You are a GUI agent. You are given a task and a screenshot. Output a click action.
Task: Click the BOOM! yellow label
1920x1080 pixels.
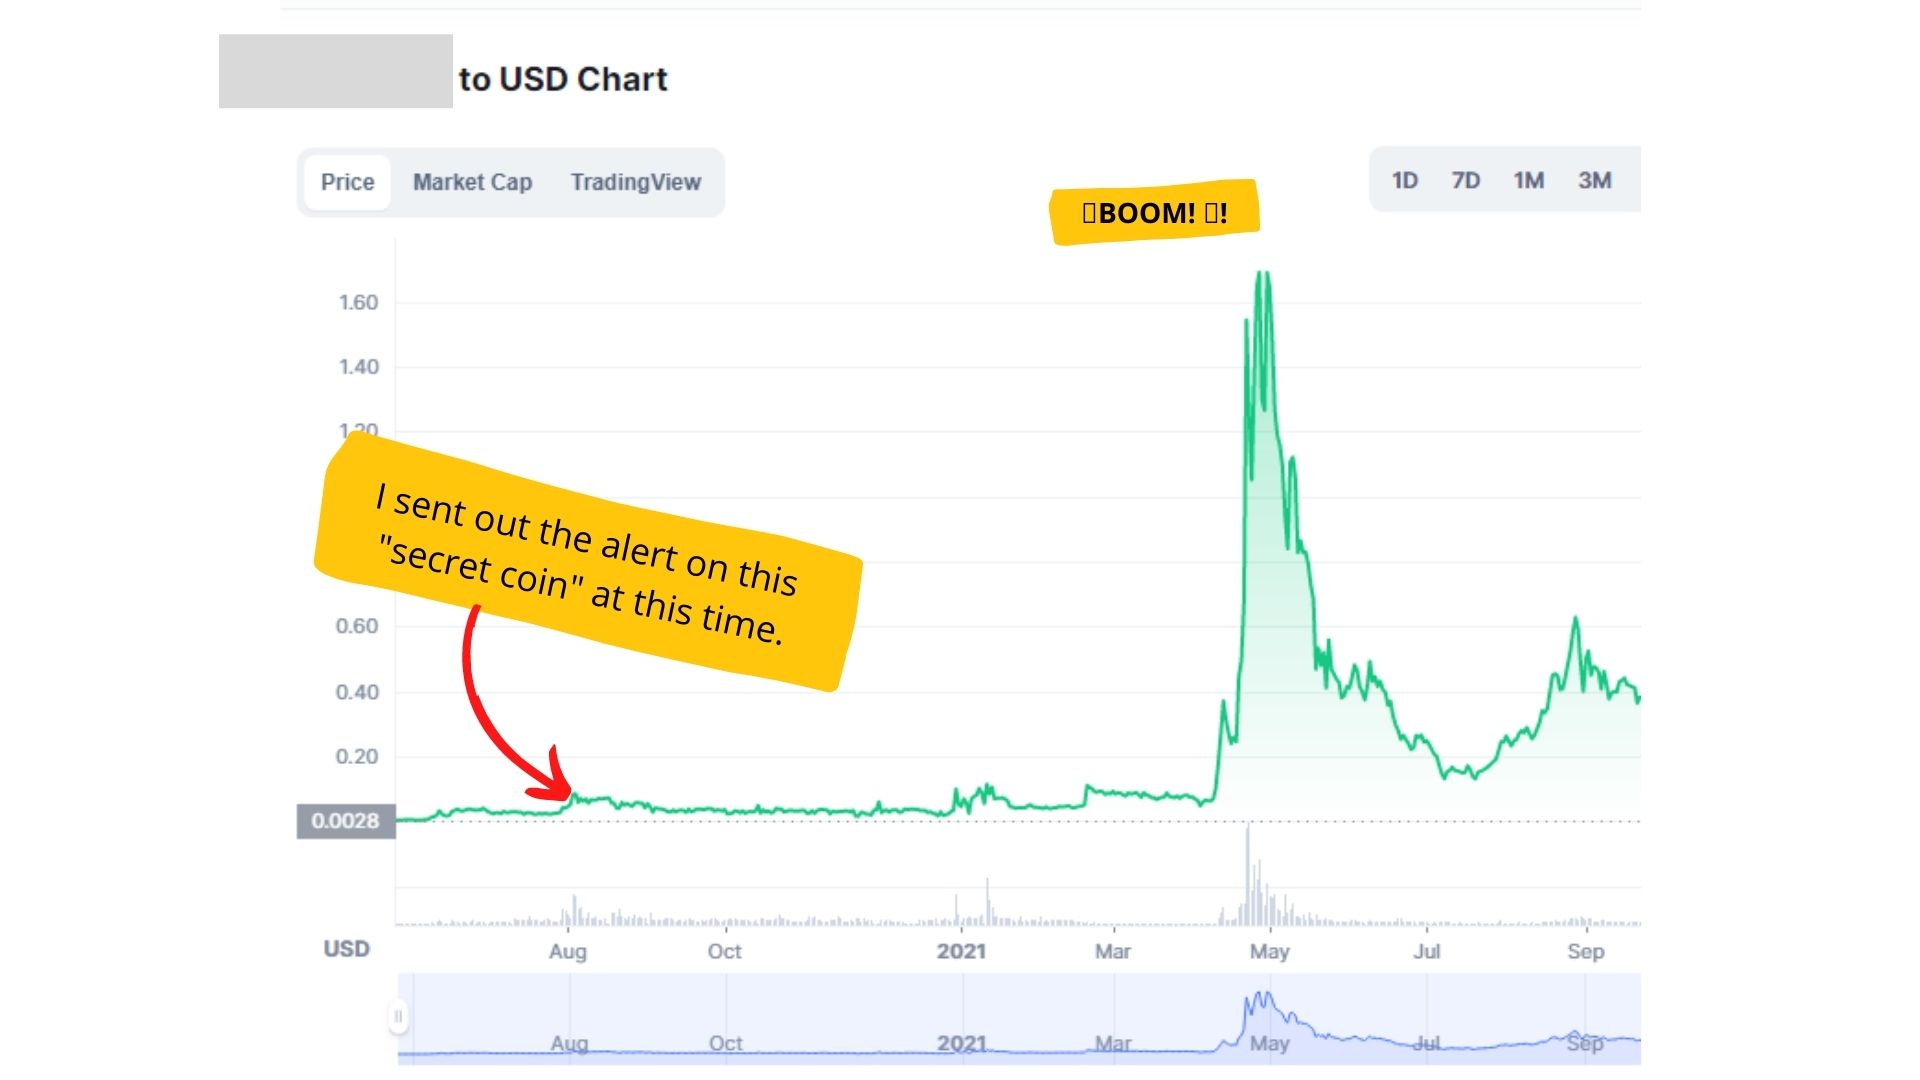[x=1154, y=212]
